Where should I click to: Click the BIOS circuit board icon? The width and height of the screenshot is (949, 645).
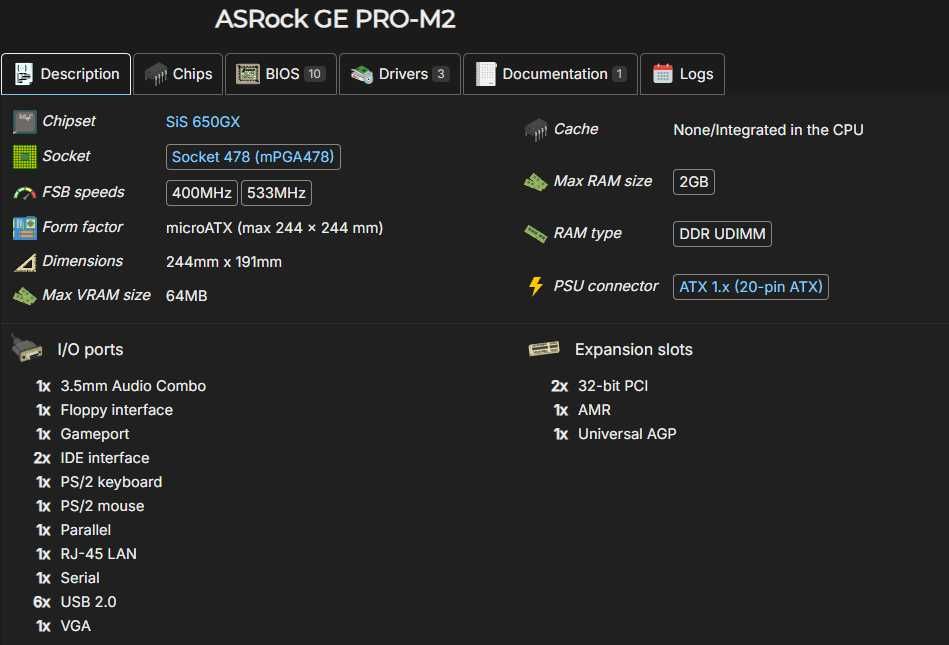coord(248,74)
